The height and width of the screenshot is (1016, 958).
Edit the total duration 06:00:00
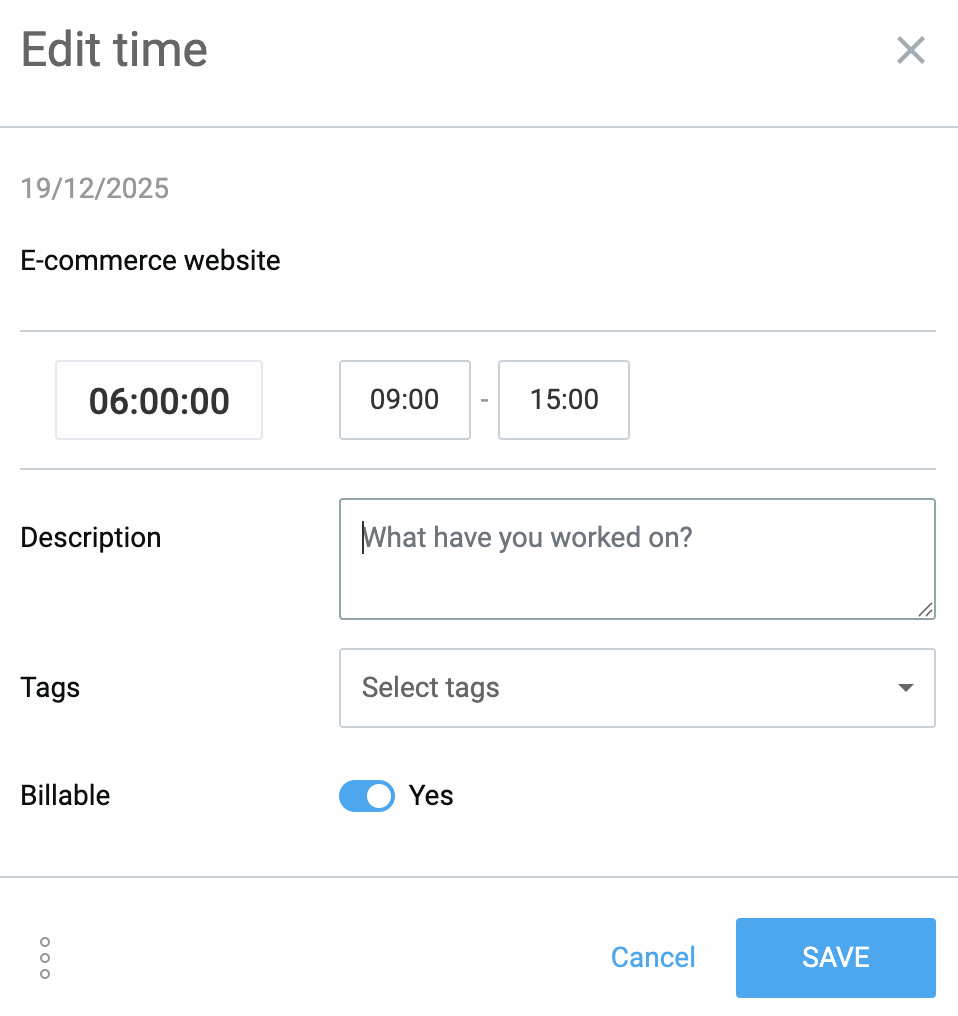pyautogui.click(x=158, y=400)
